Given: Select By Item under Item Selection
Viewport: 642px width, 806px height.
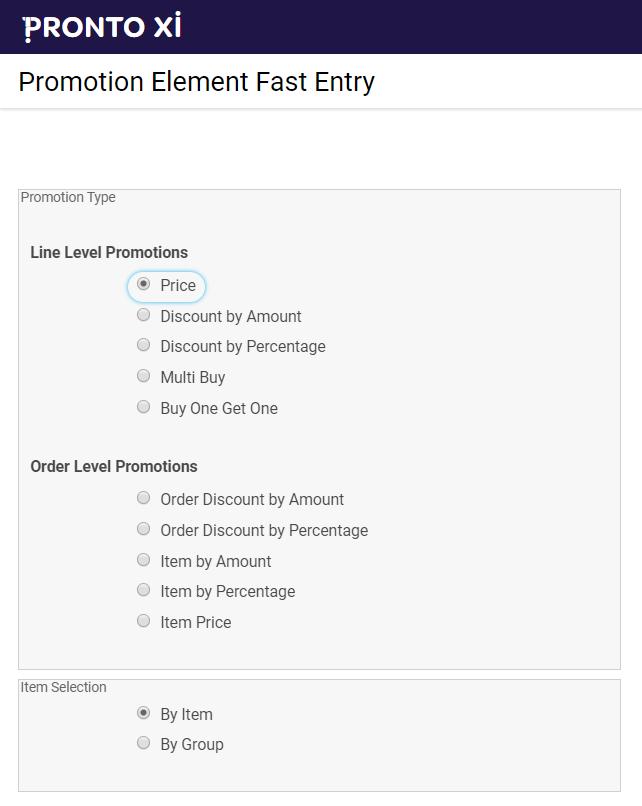Looking at the screenshot, I should (x=143, y=713).
